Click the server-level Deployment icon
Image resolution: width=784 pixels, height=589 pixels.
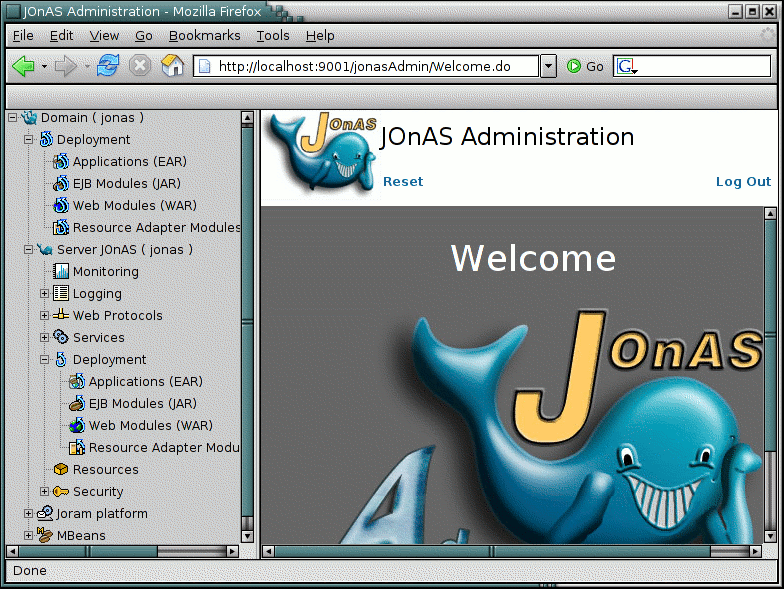click(x=61, y=360)
